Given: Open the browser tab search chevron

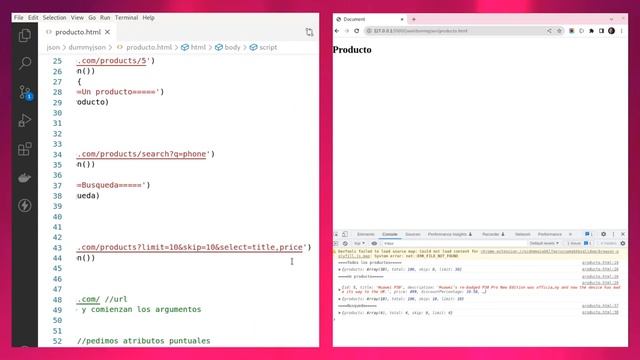Looking at the screenshot, I should [611, 19].
